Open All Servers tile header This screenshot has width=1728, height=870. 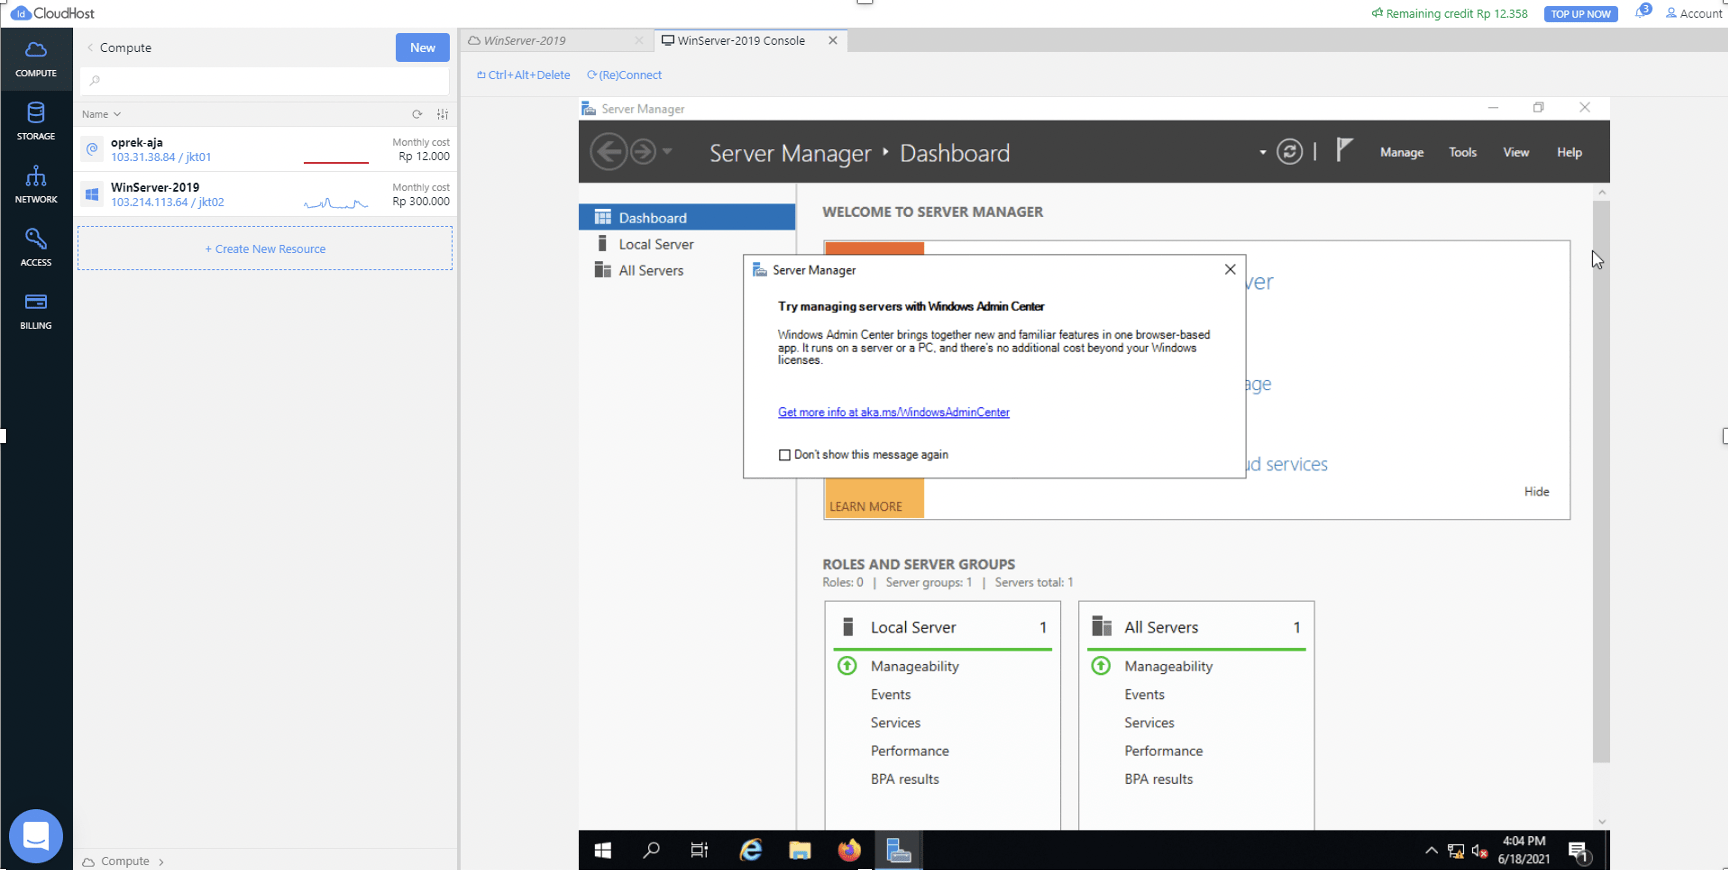(x=1197, y=627)
